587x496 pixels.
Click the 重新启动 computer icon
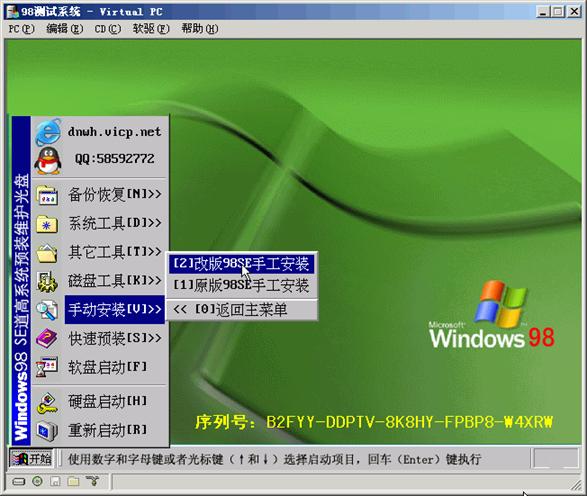(x=47, y=430)
